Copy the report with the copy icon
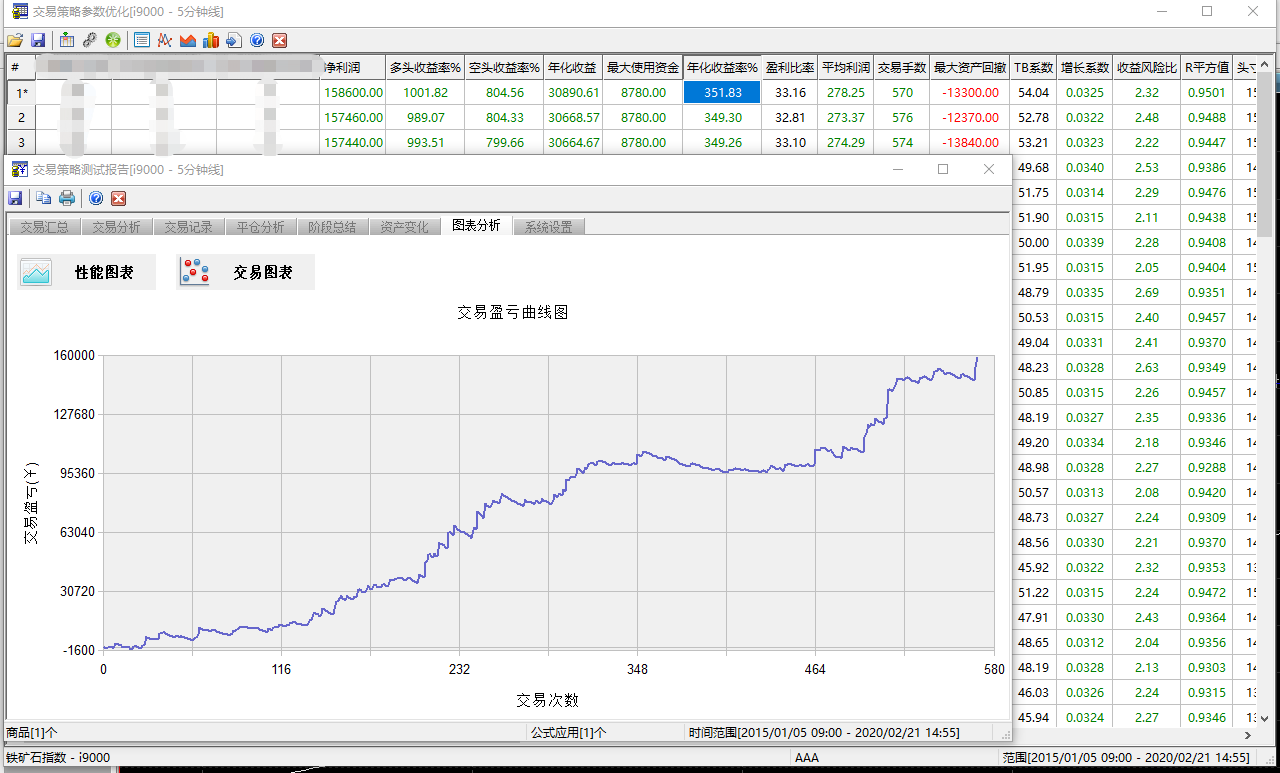The image size is (1280, 773). pos(44,198)
